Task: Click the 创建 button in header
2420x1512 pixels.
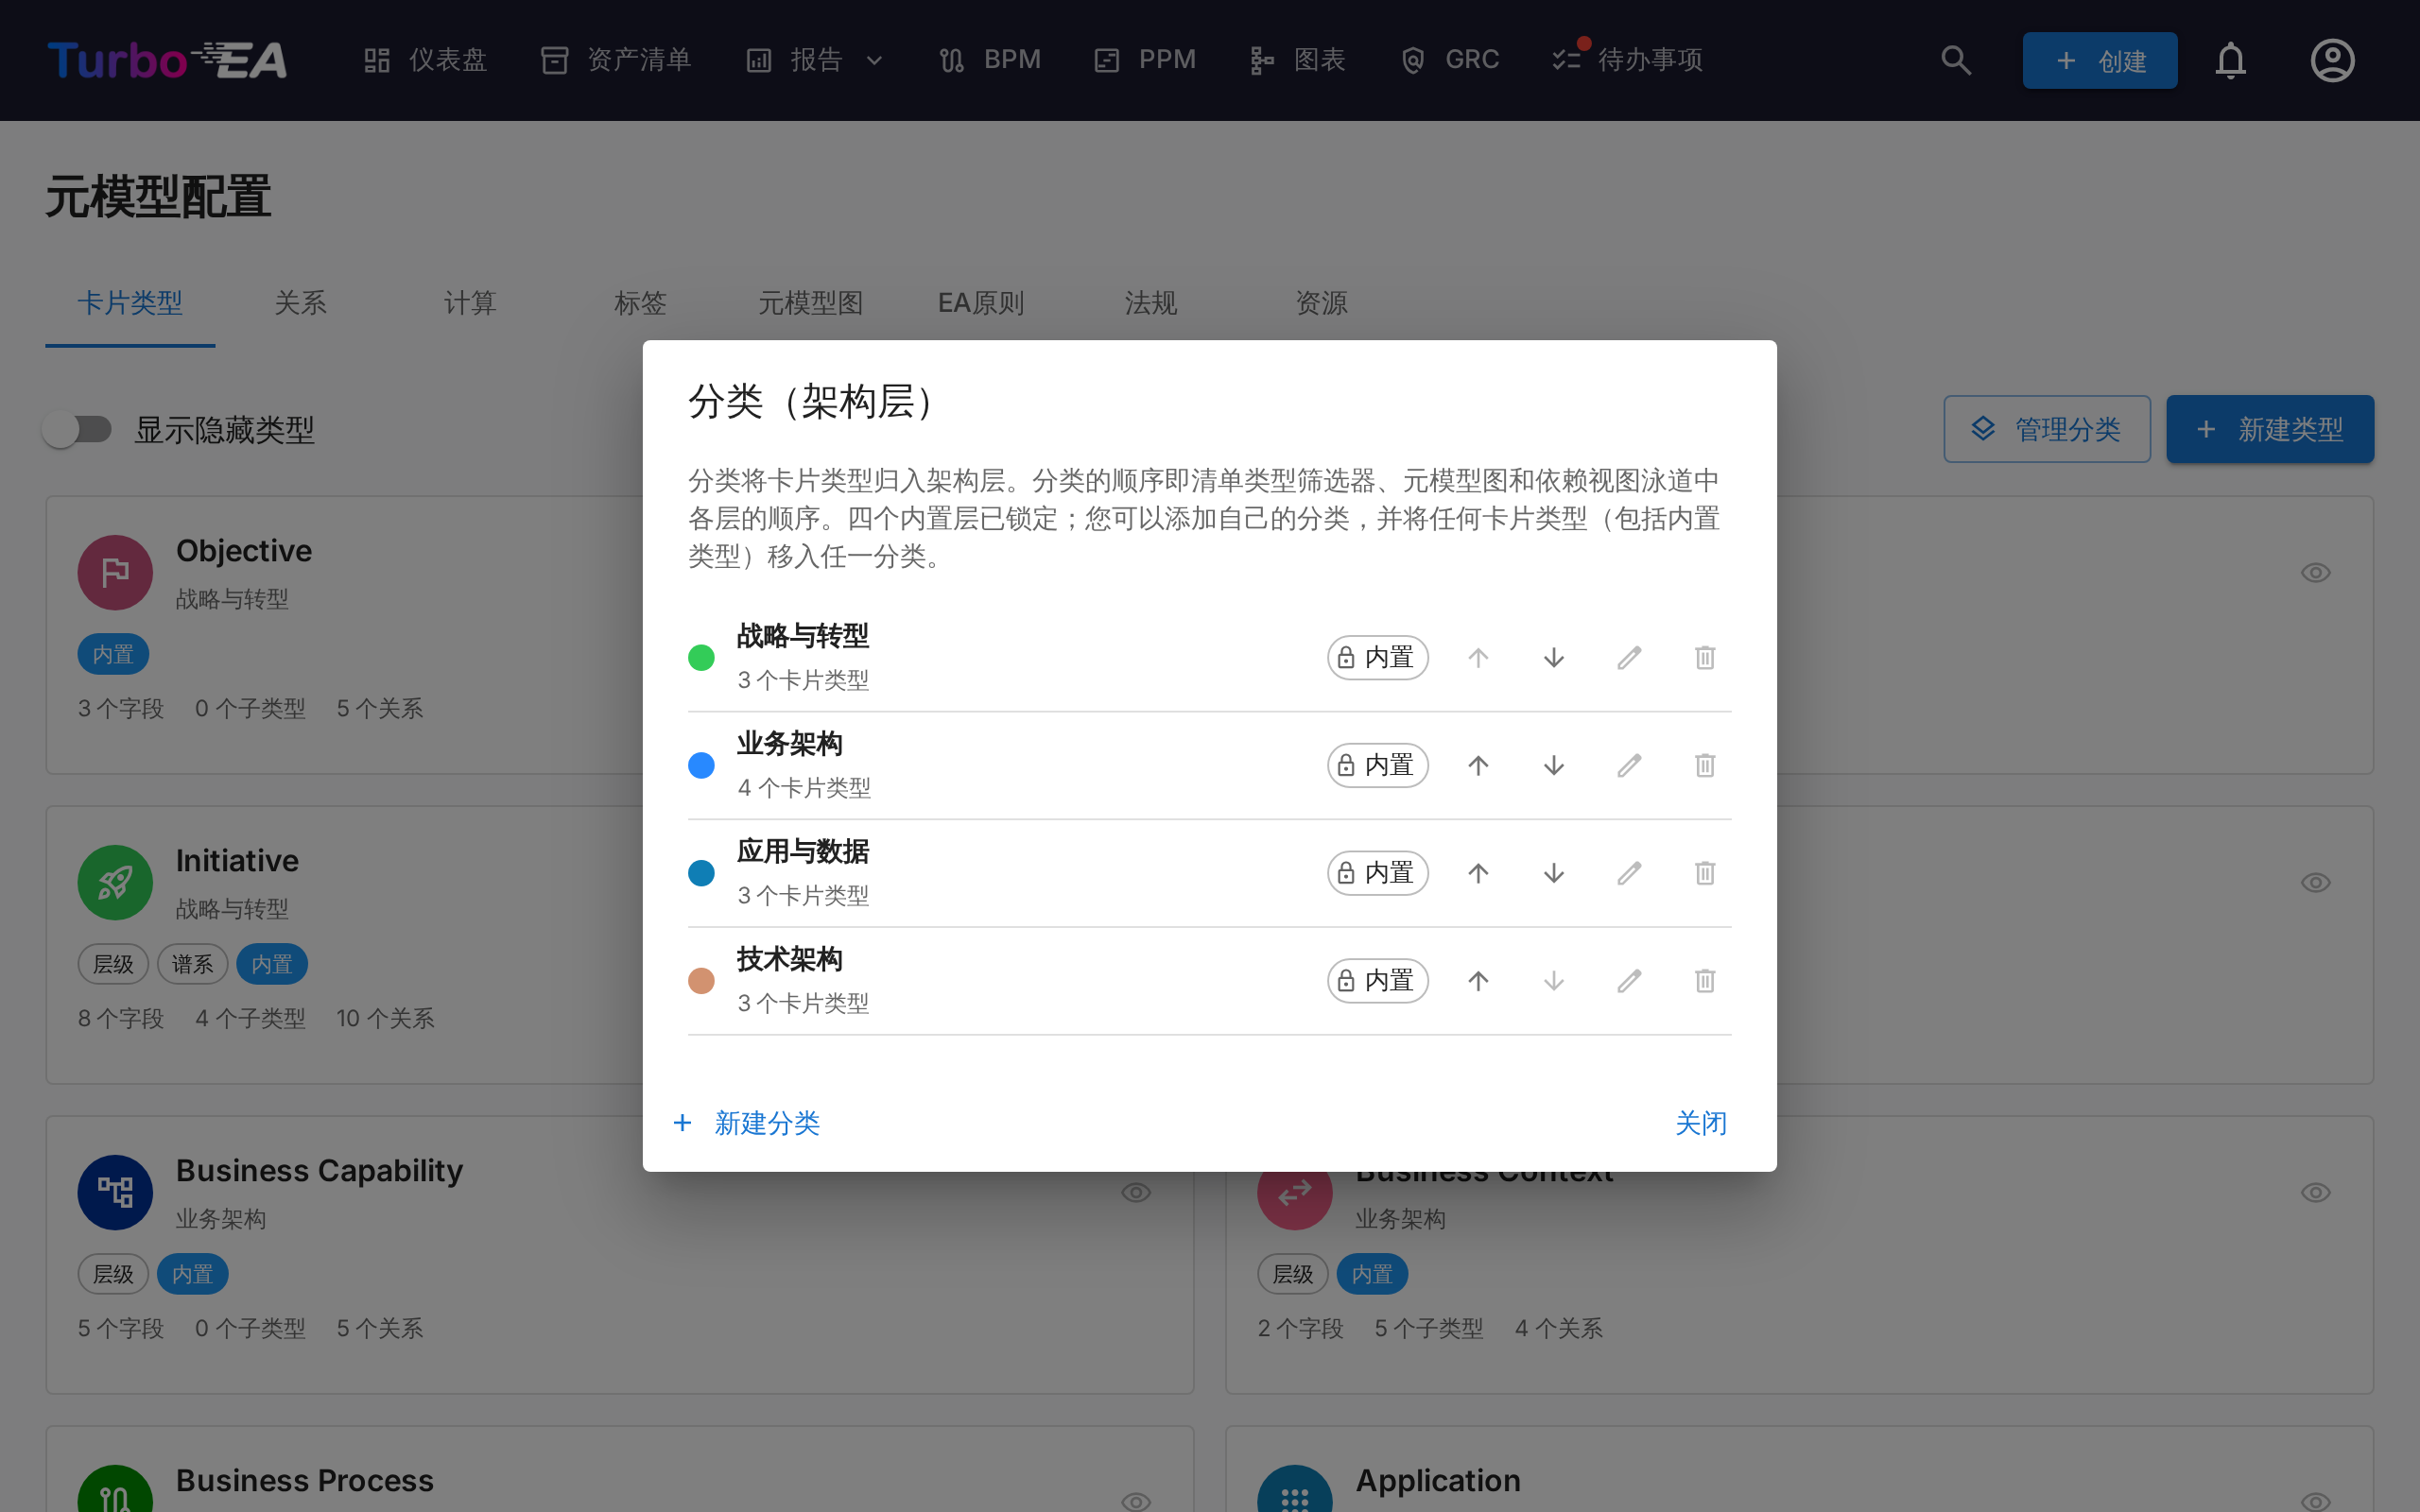Action: [x=2099, y=60]
